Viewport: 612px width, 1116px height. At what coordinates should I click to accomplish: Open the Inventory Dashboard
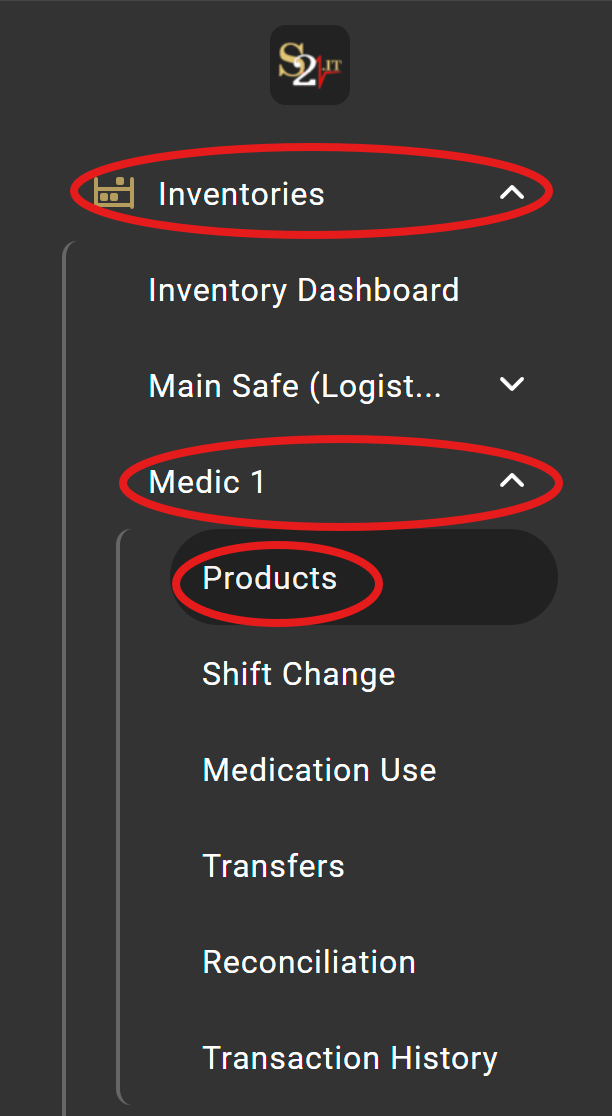(303, 290)
